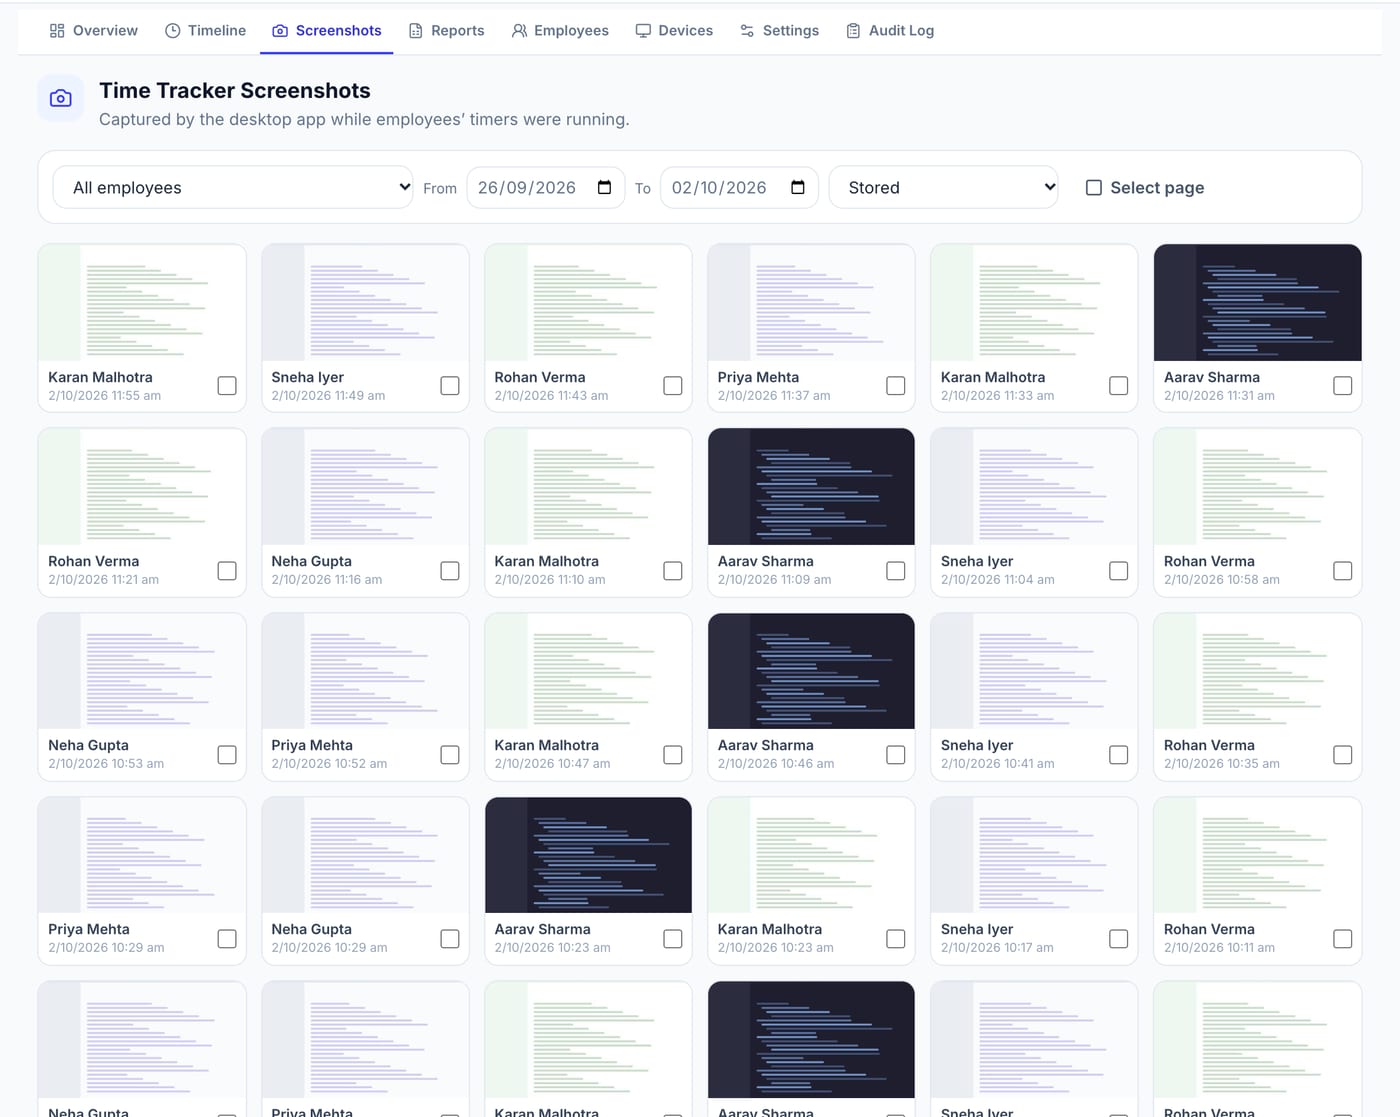Click the Timeline clock icon
Viewport: 1400px width, 1117px height.
click(x=173, y=31)
